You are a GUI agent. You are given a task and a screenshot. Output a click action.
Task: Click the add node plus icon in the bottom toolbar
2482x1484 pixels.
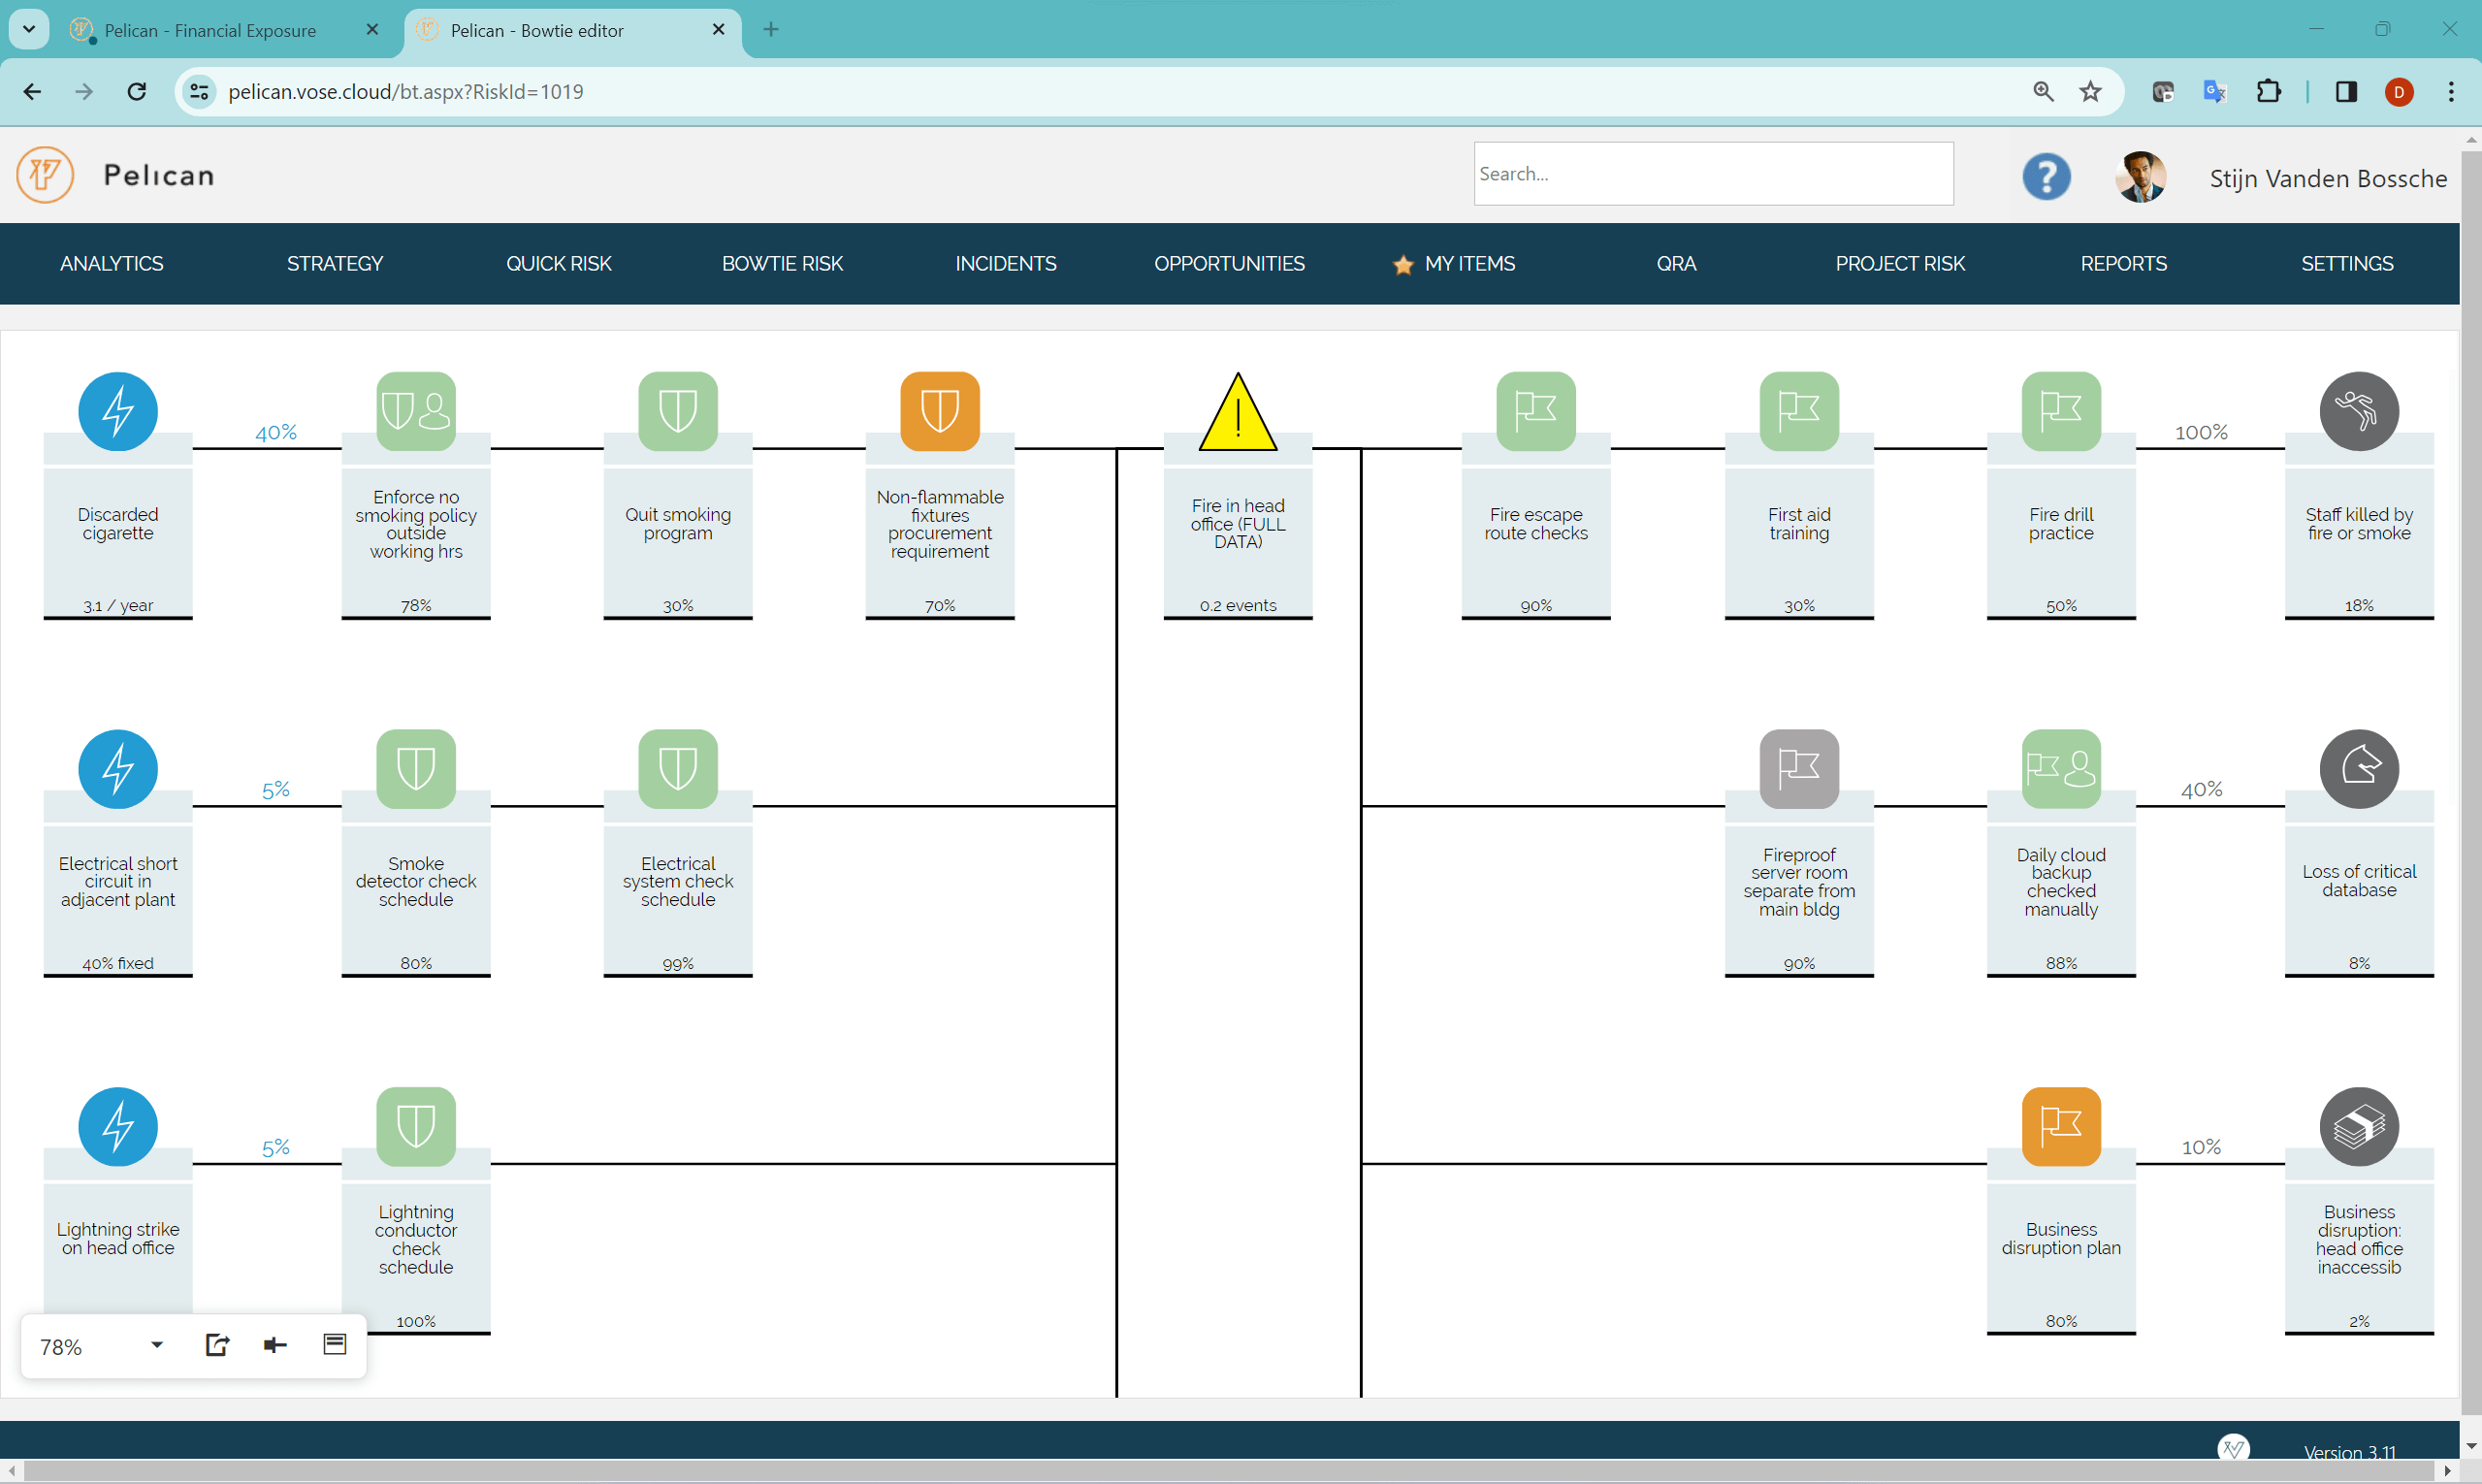pyautogui.click(x=275, y=1345)
